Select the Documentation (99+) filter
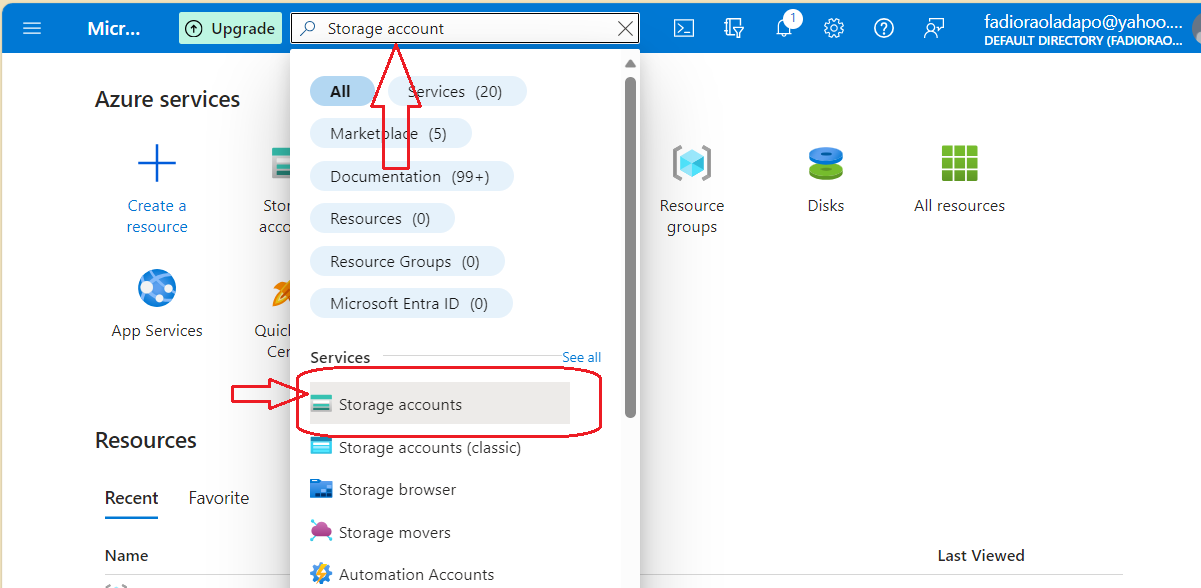 point(411,176)
